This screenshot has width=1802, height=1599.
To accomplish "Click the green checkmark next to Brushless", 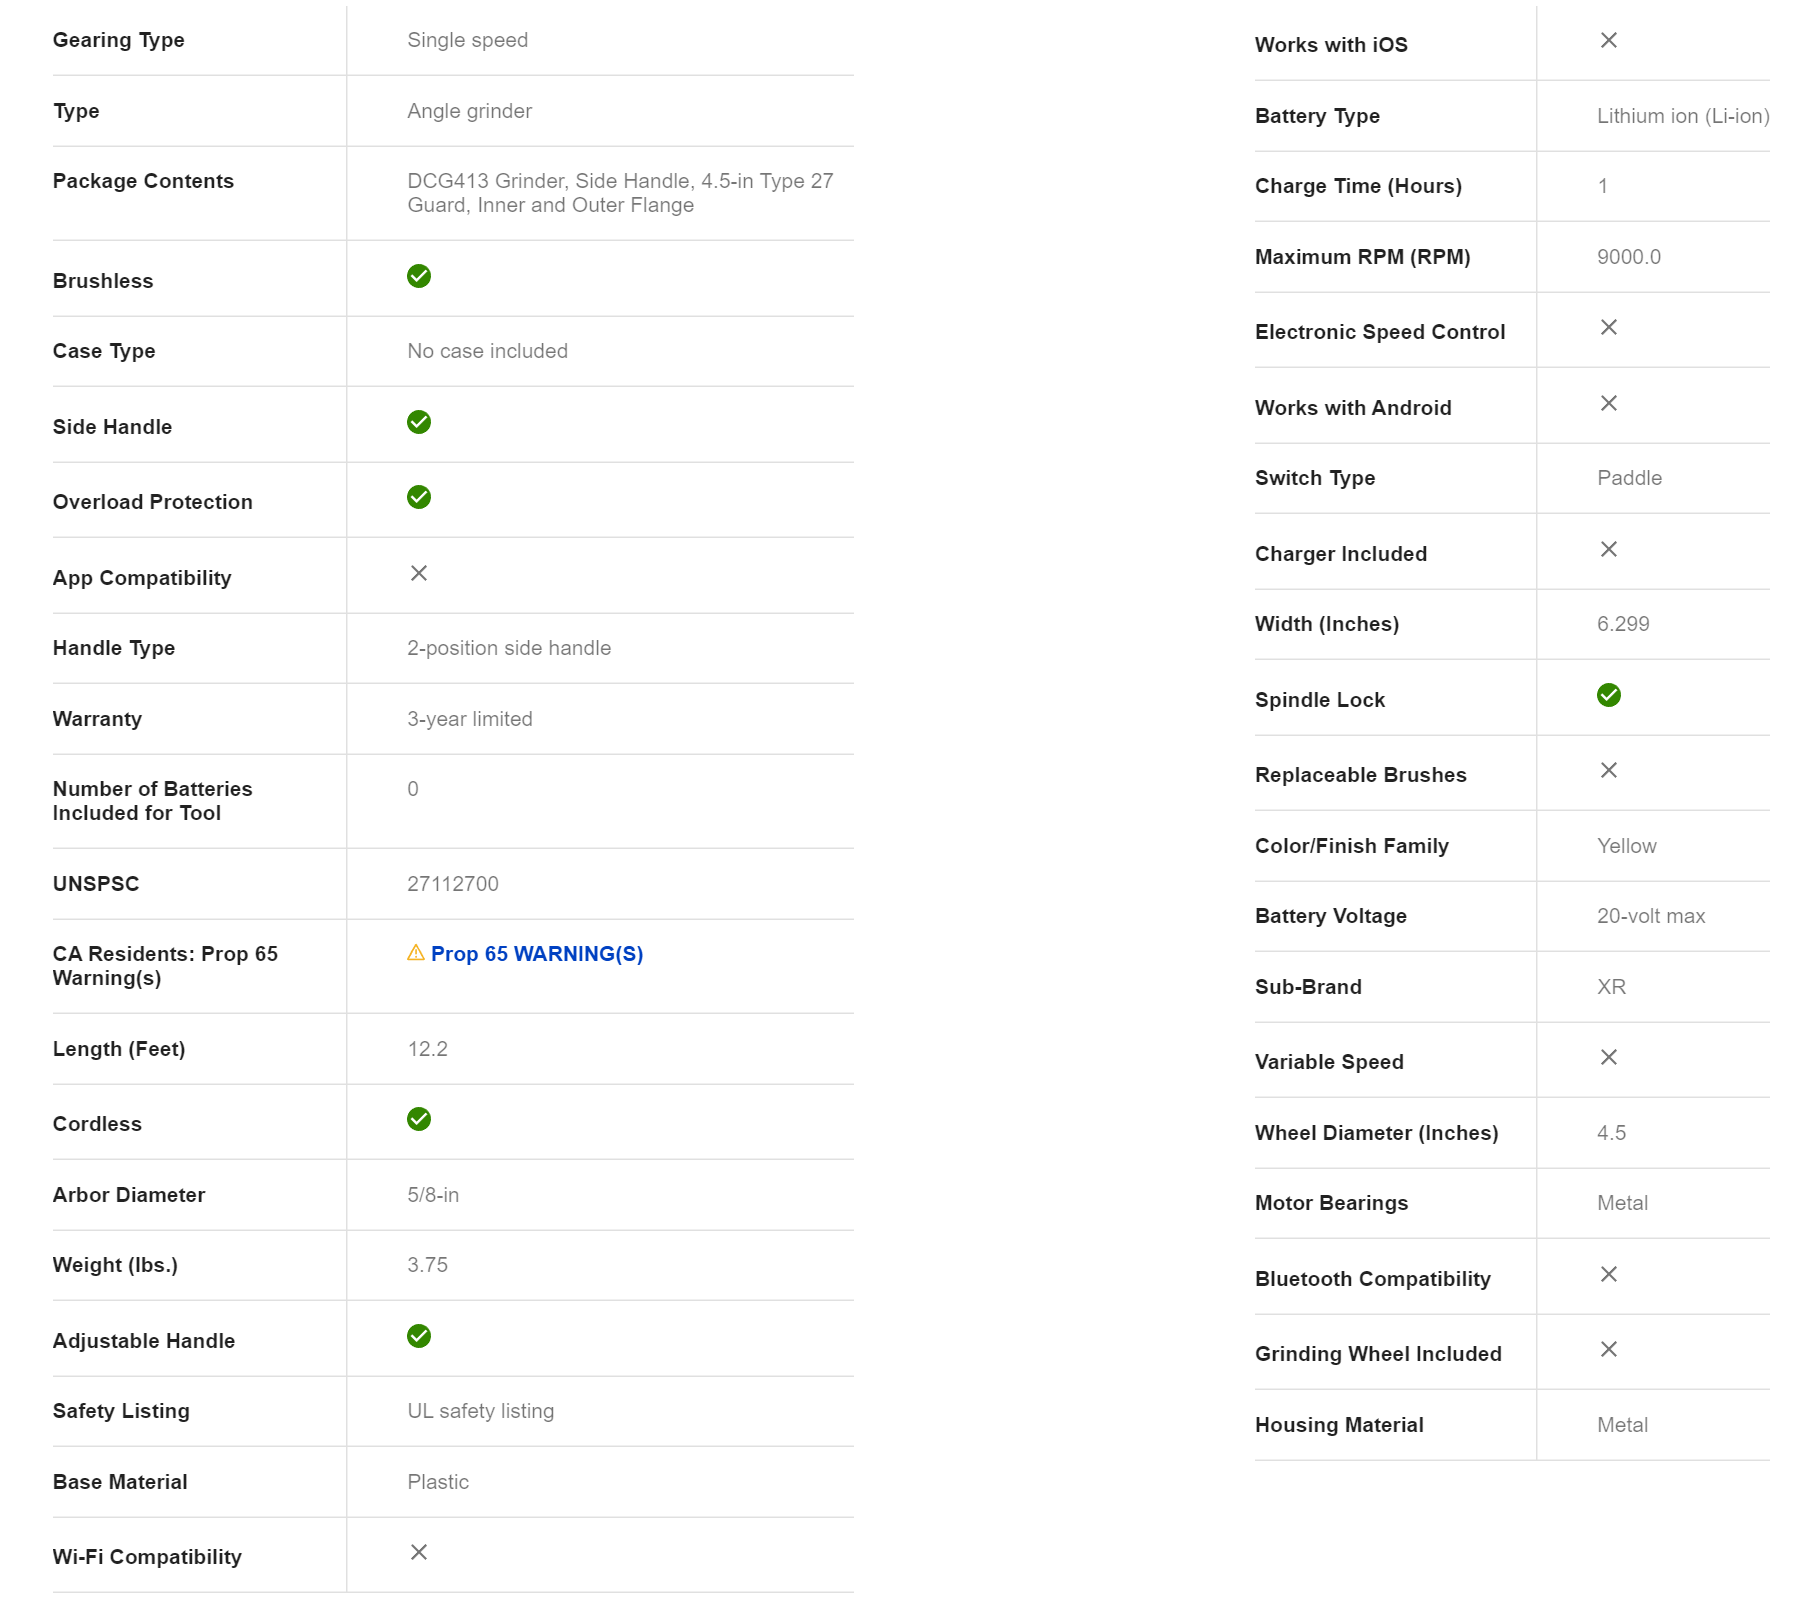I will click(419, 276).
